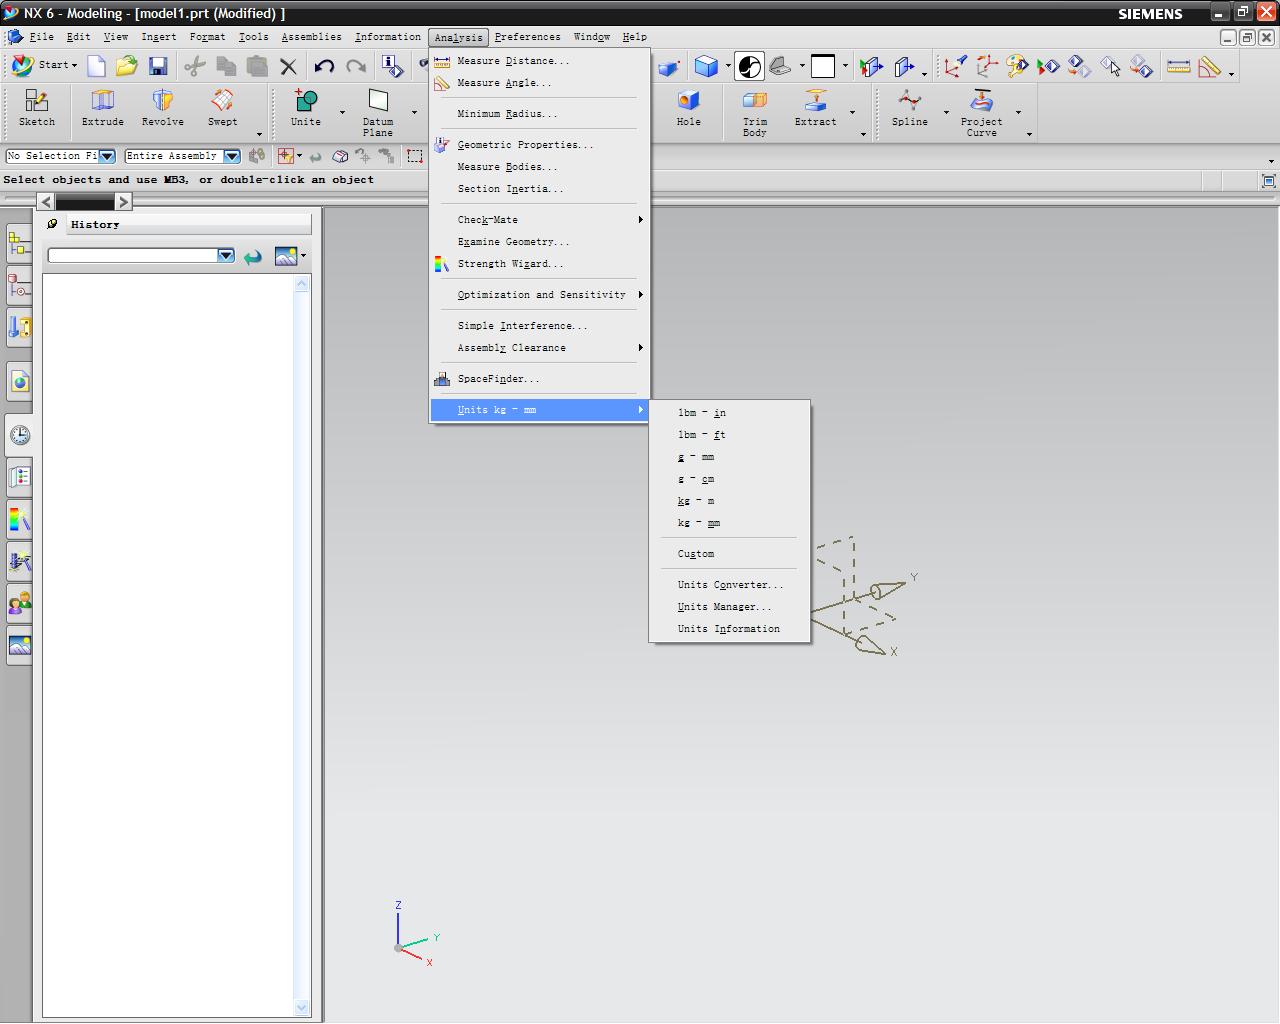Click the Measure Distance ruler toolbar icon
1280x1024 pixels.
[1179, 67]
